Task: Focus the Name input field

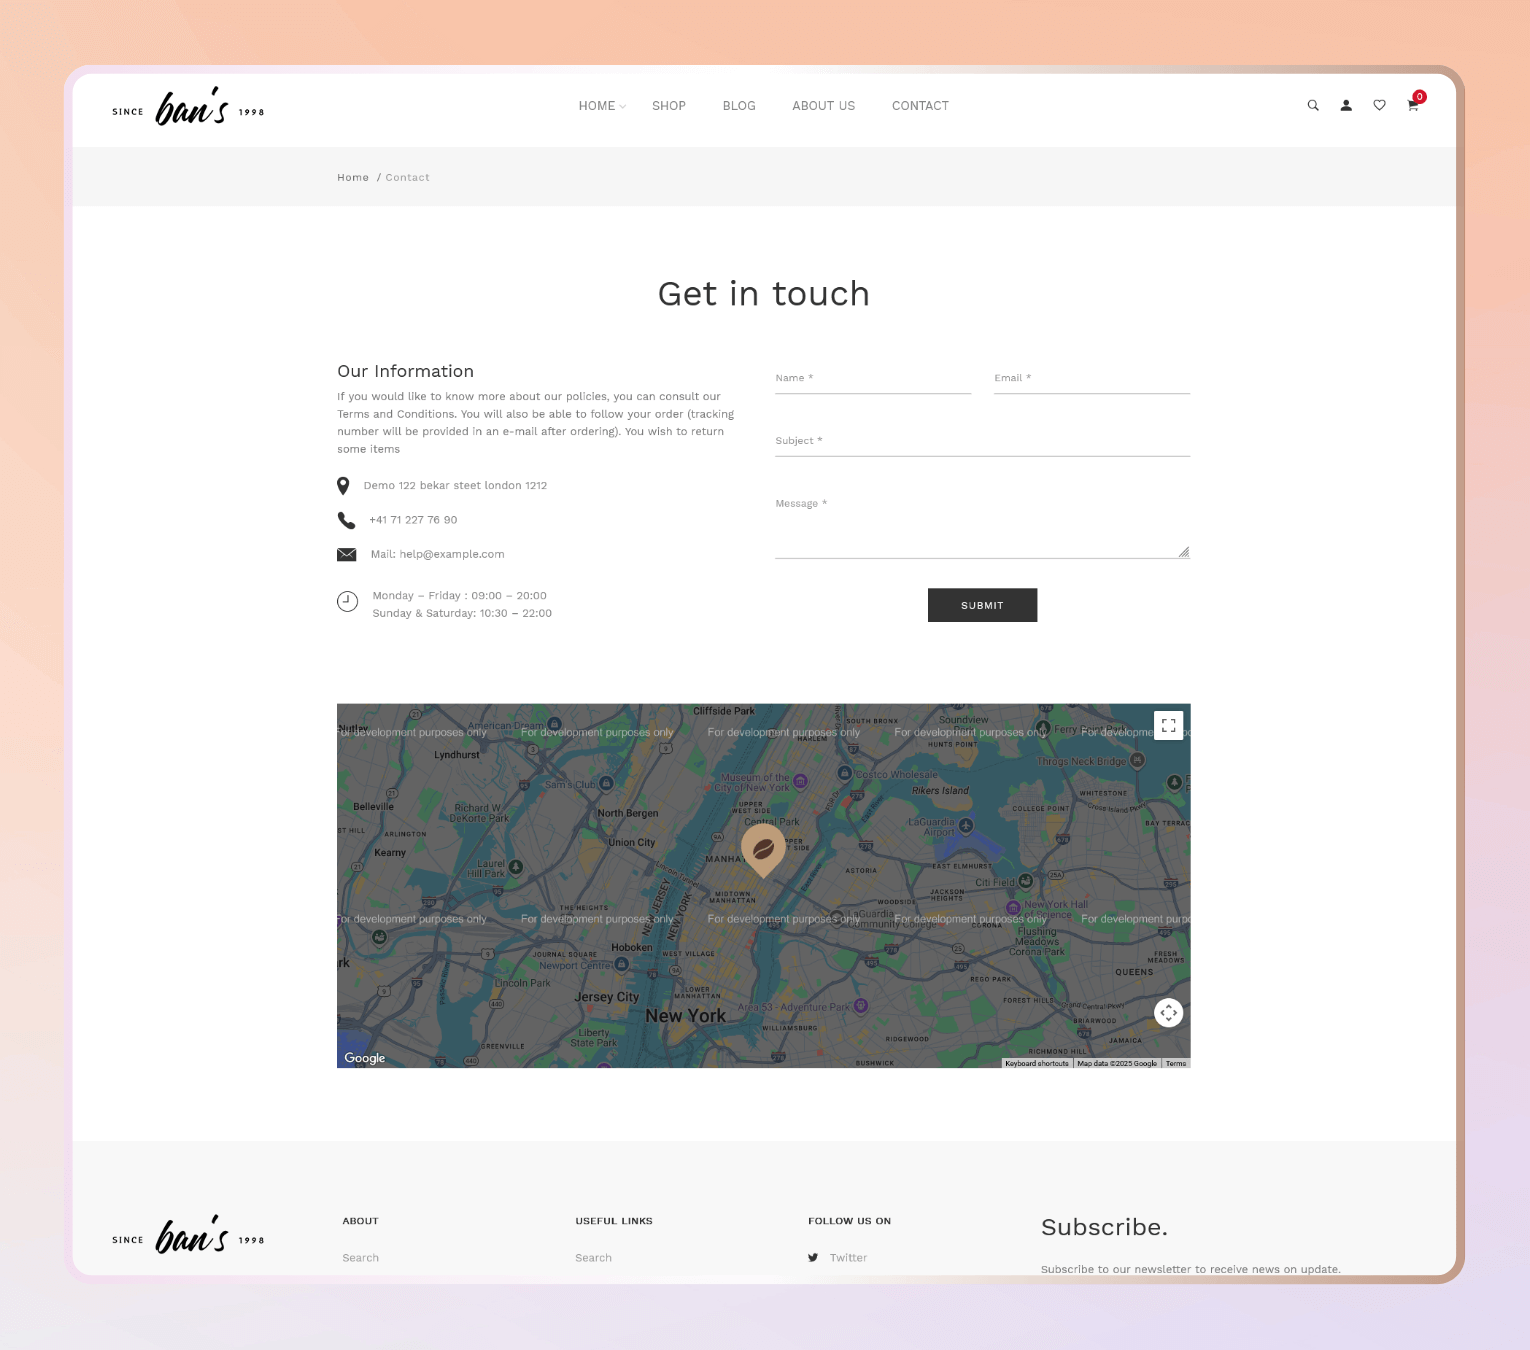Action: click(x=873, y=379)
